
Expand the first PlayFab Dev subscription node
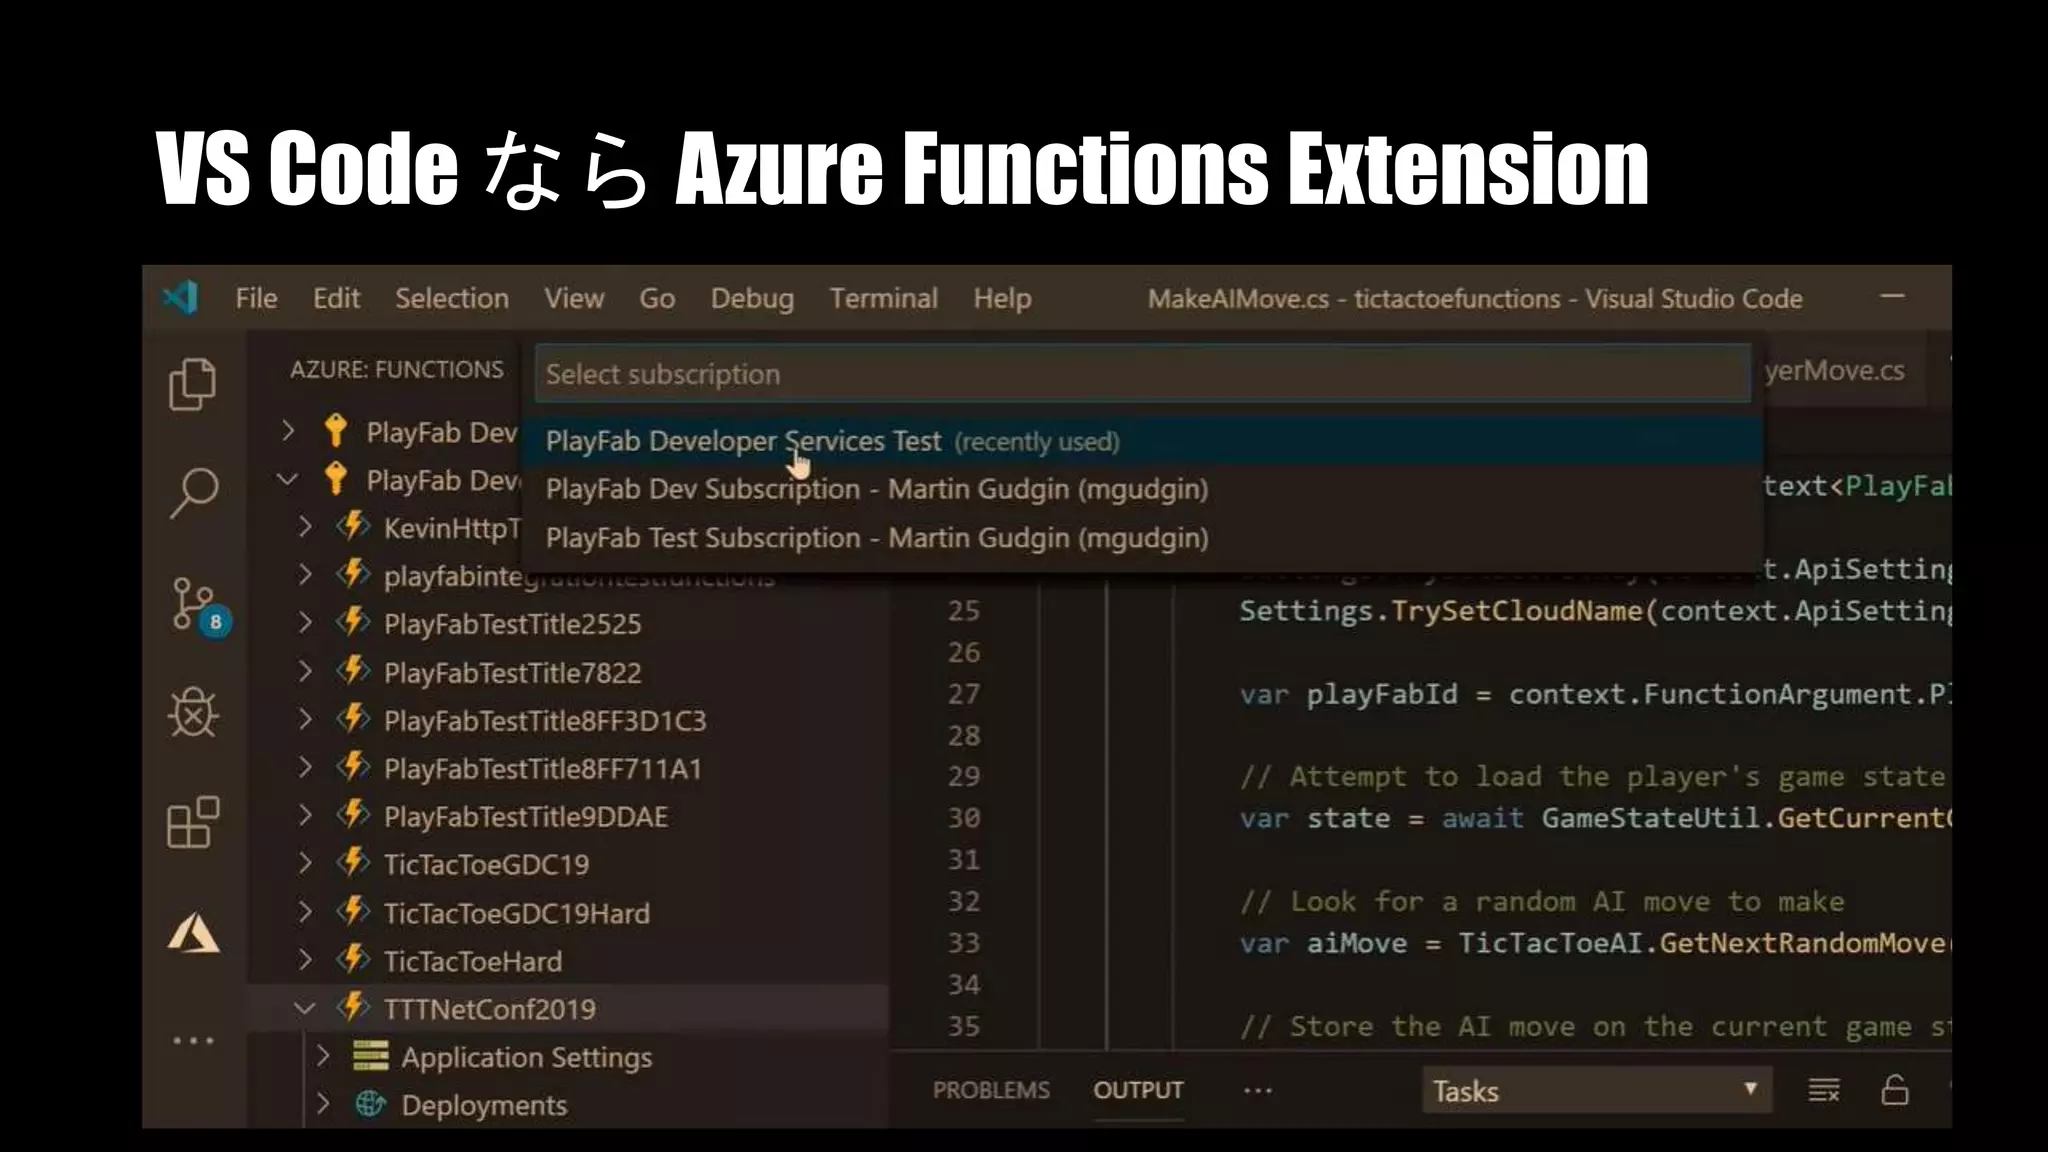point(288,431)
